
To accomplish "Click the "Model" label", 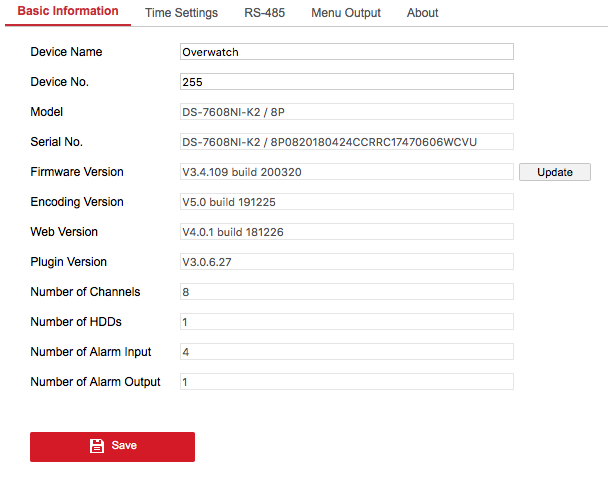I will [x=47, y=112].
